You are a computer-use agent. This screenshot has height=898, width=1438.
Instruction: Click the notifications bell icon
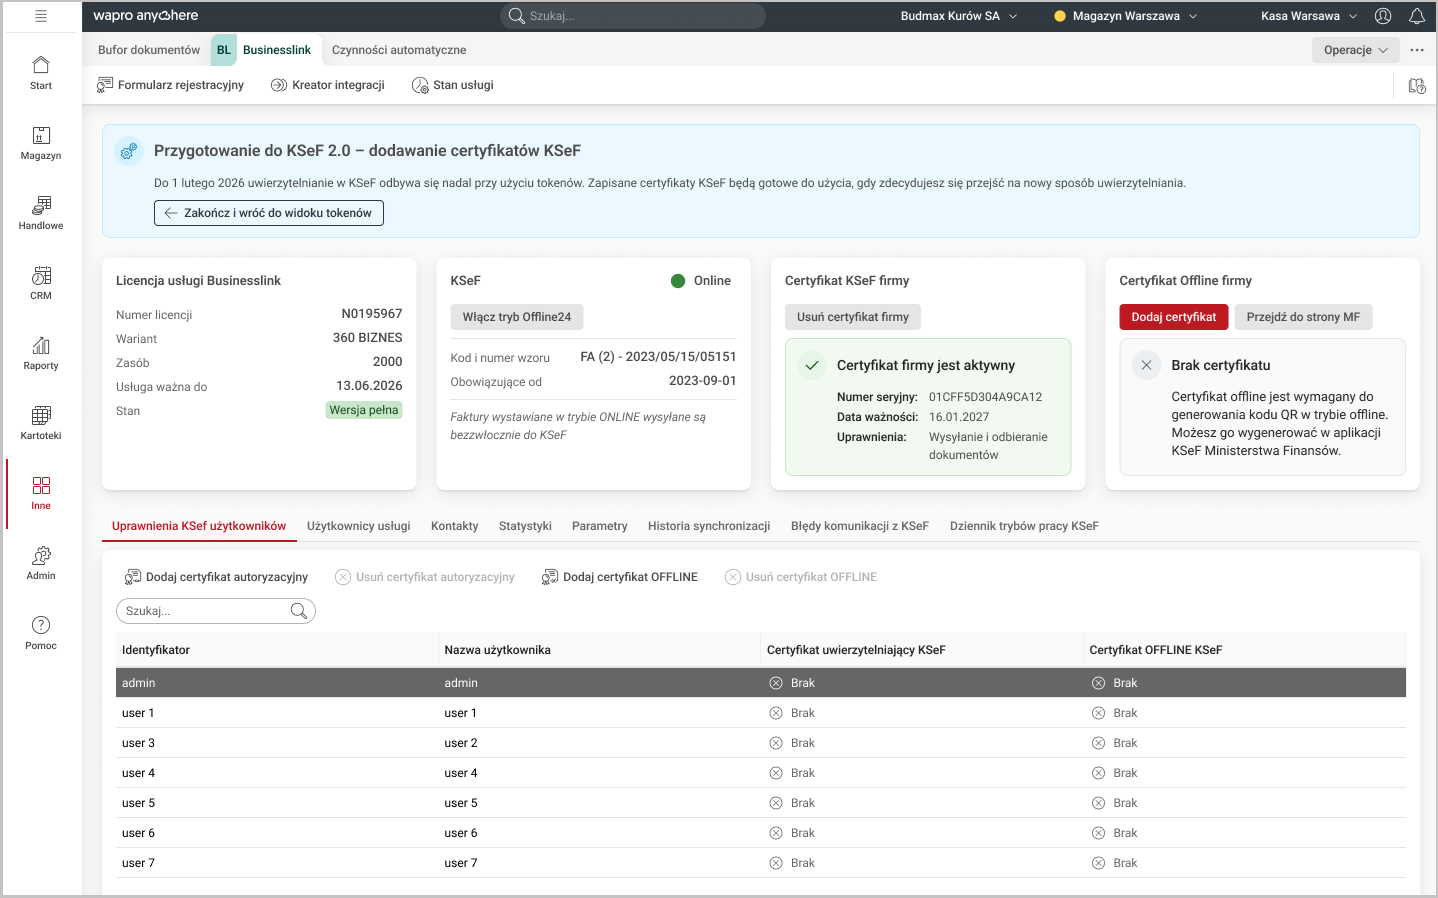1416,16
